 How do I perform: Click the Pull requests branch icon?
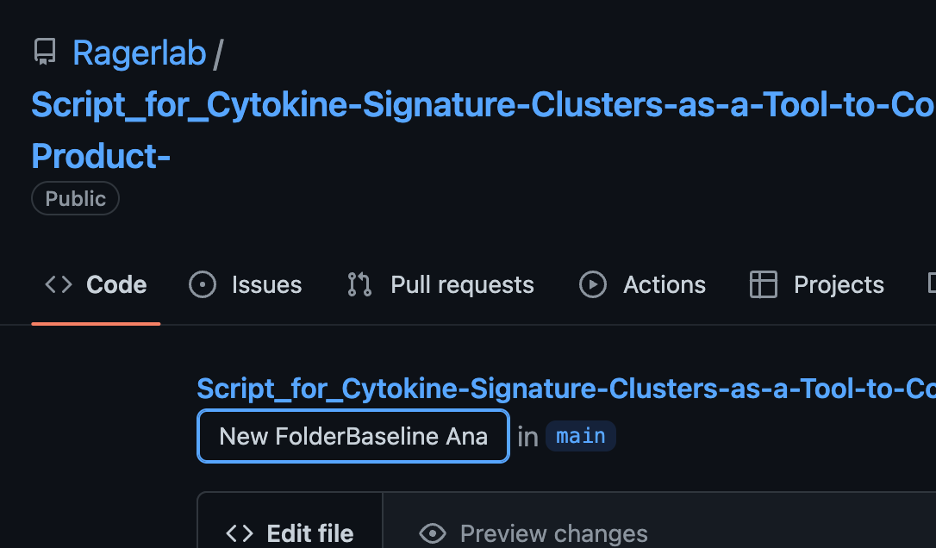pos(359,285)
